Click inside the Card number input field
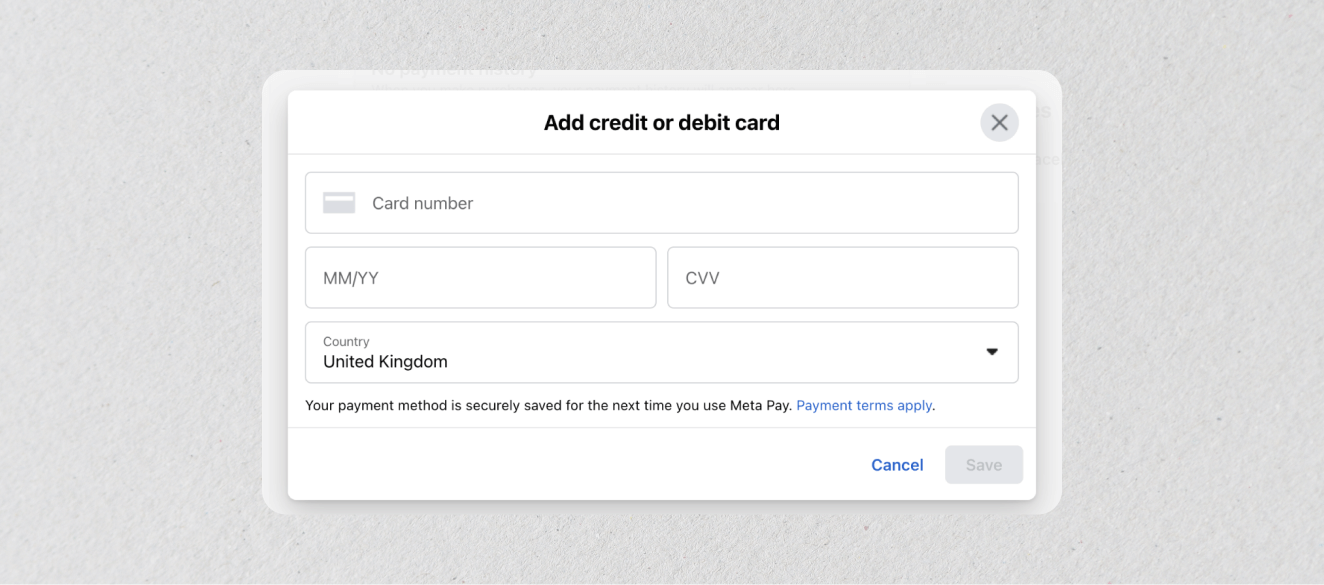Image resolution: width=1324 pixels, height=585 pixels. click(x=661, y=202)
